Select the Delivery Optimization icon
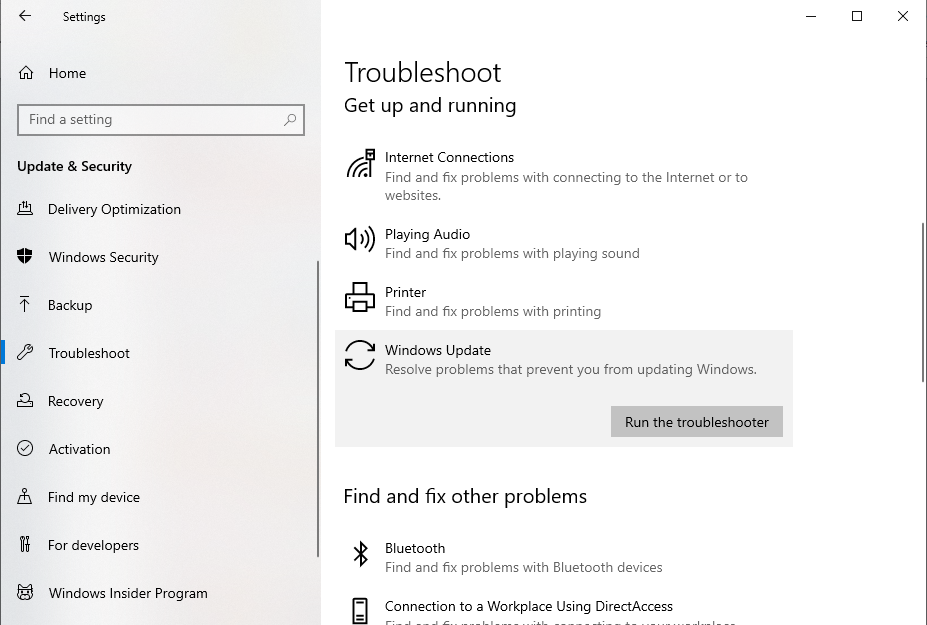This screenshot has height=625, width=927. (25, 209)
